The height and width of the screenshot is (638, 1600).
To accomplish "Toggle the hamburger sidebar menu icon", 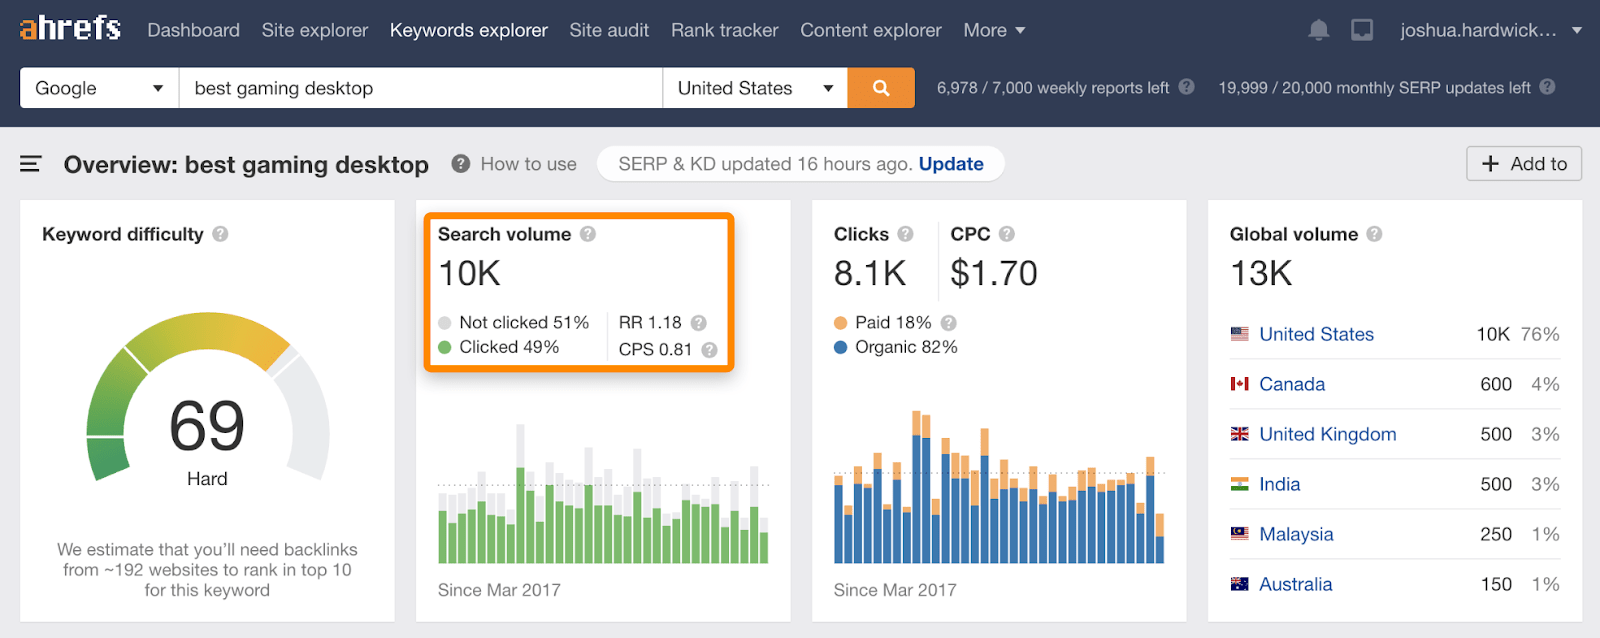I will click(31, 164).
